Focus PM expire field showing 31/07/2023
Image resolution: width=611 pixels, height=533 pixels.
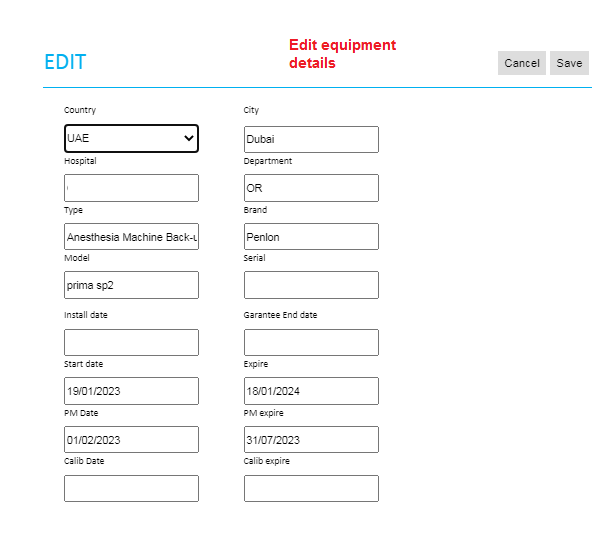(311, 440)
